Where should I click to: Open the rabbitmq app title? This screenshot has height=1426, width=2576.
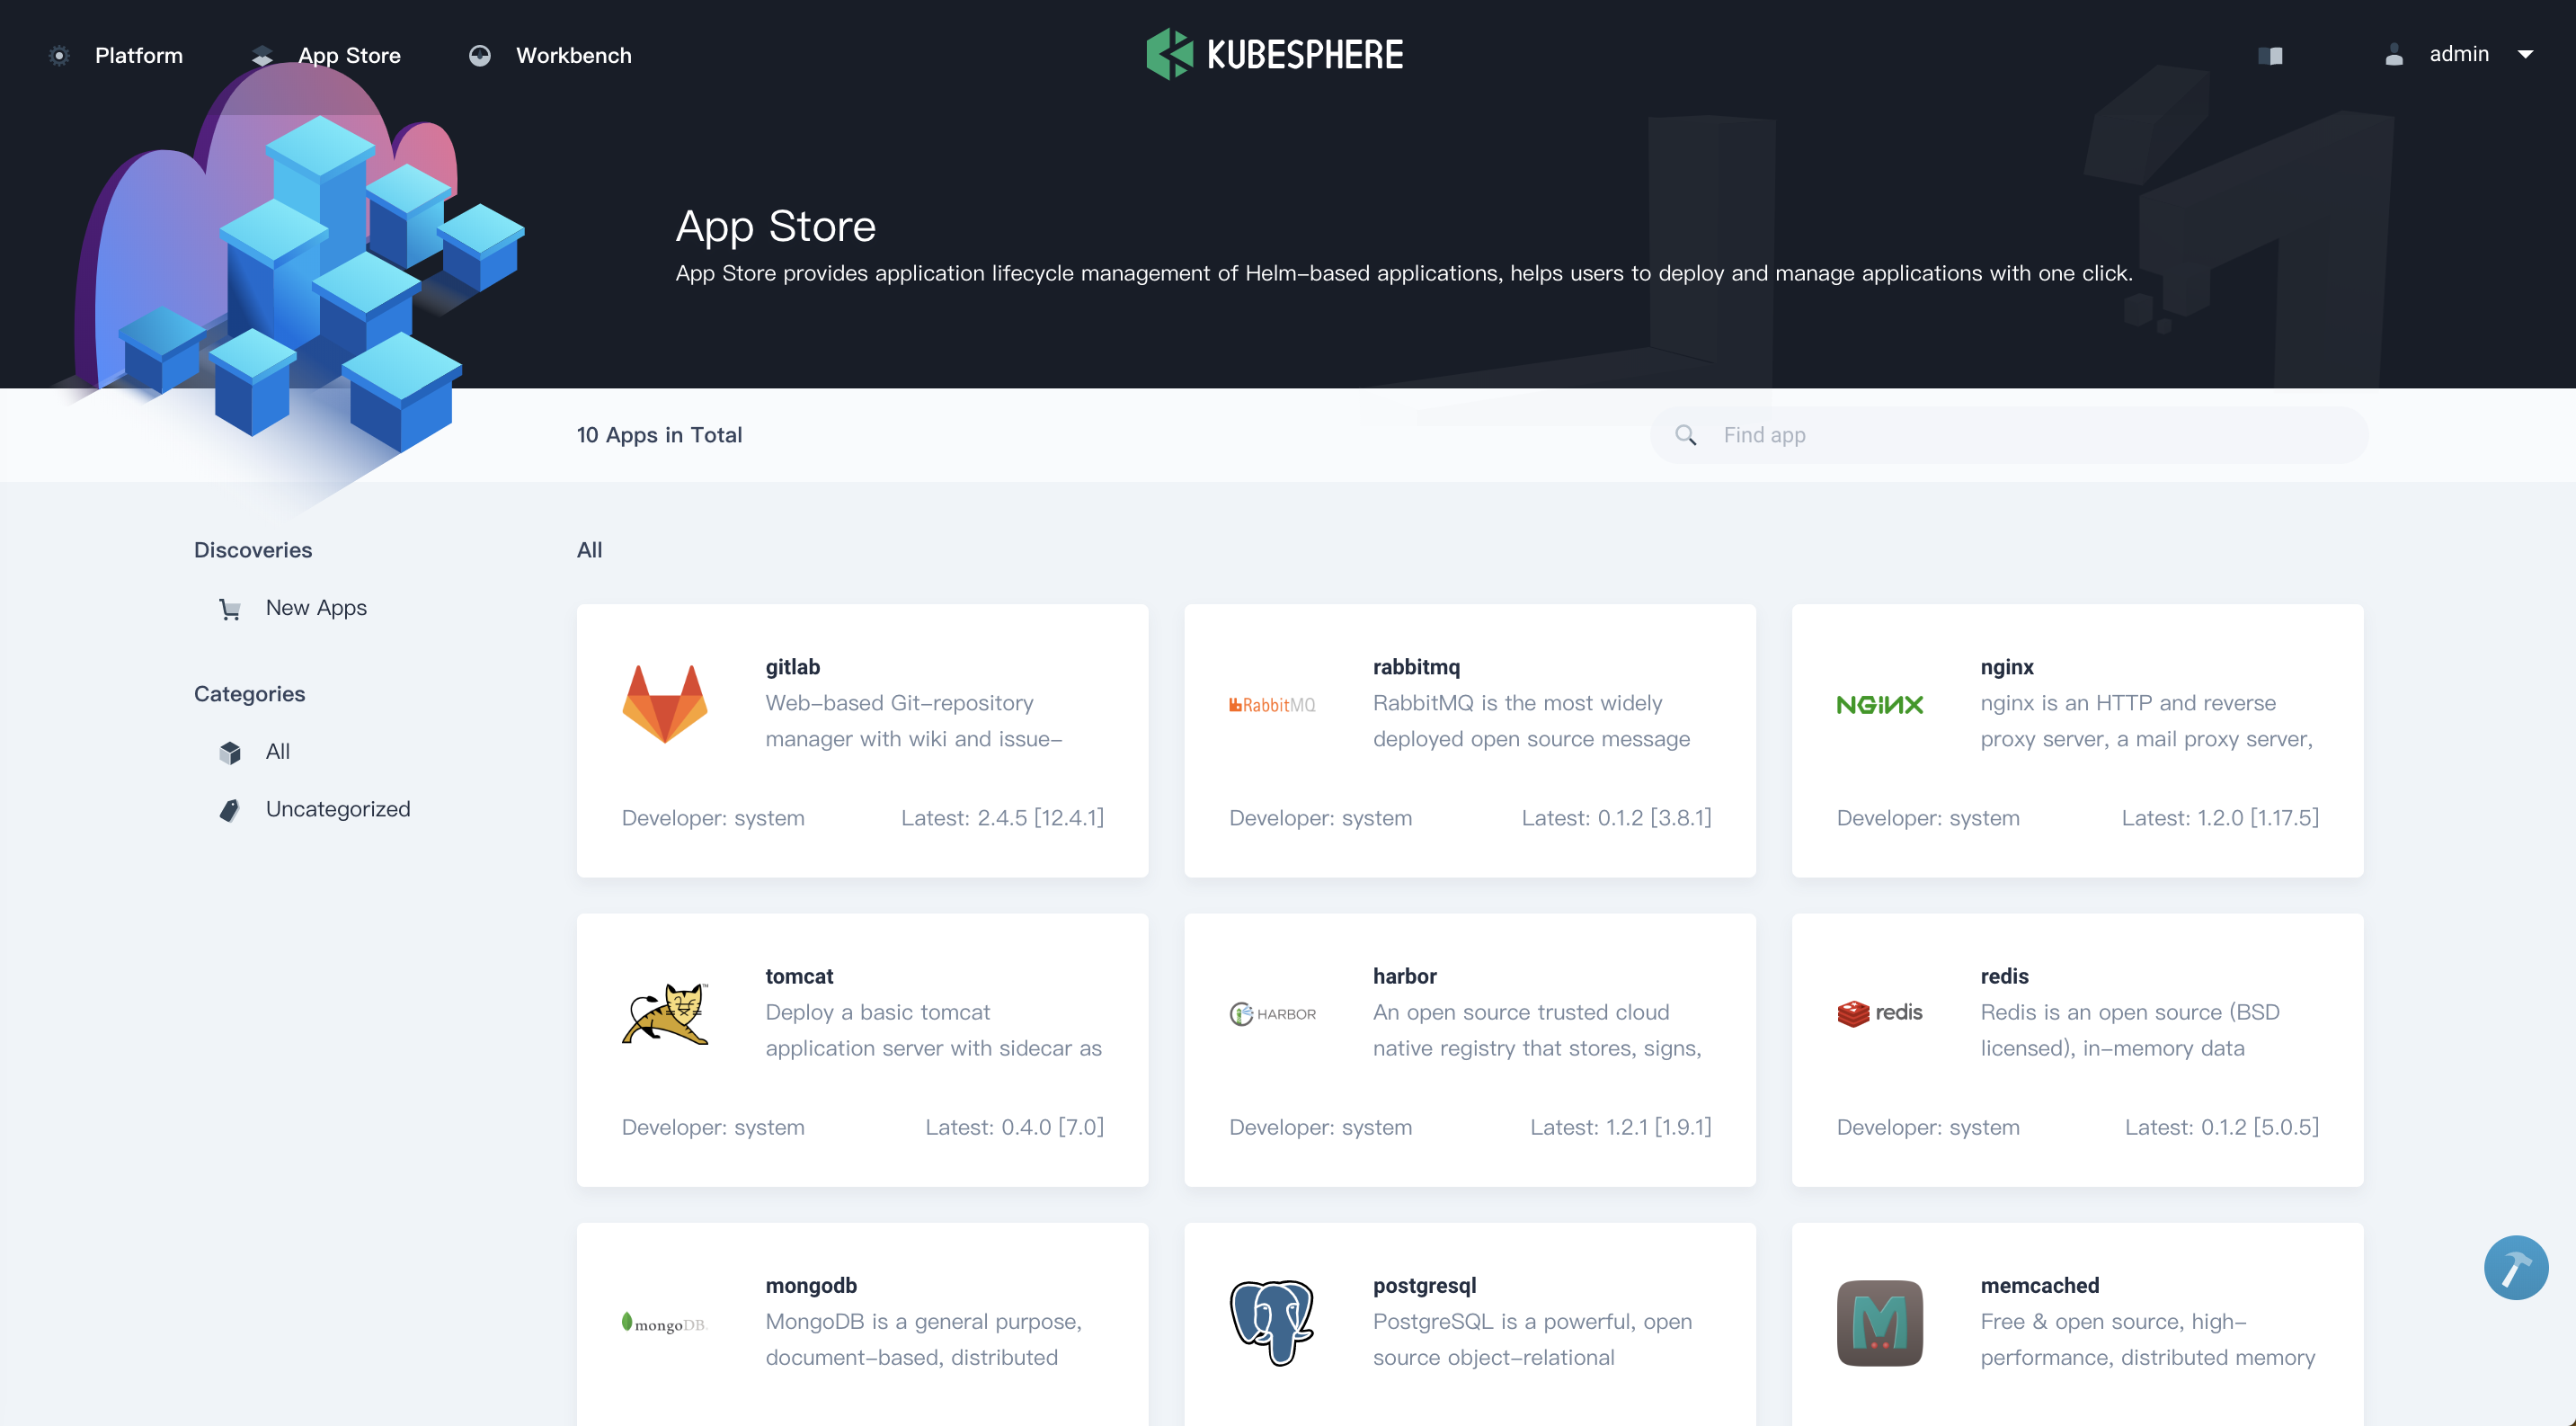pos(1416,667)
